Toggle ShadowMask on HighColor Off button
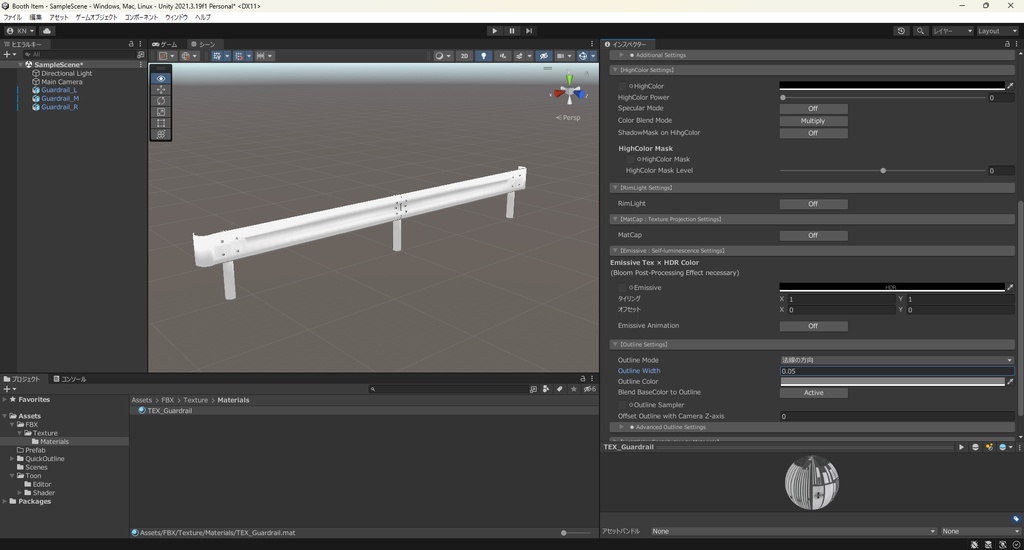Screen dimensions: 1024x550 point(813,133)
